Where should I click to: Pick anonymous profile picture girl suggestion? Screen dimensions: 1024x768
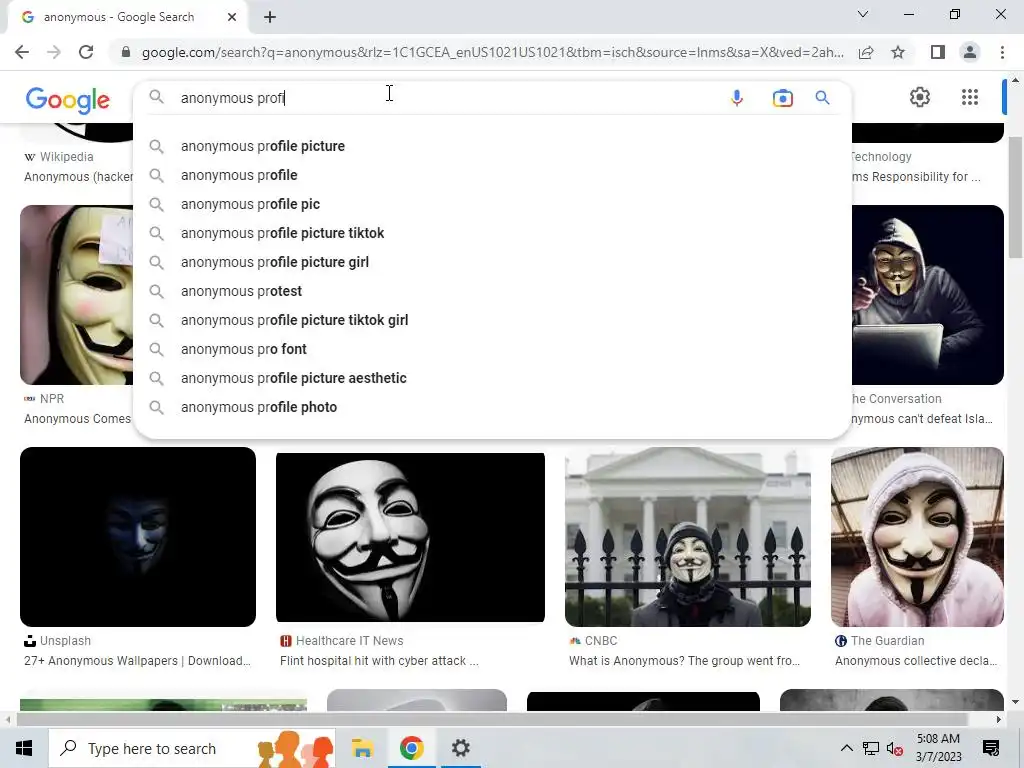pos(275,262)
